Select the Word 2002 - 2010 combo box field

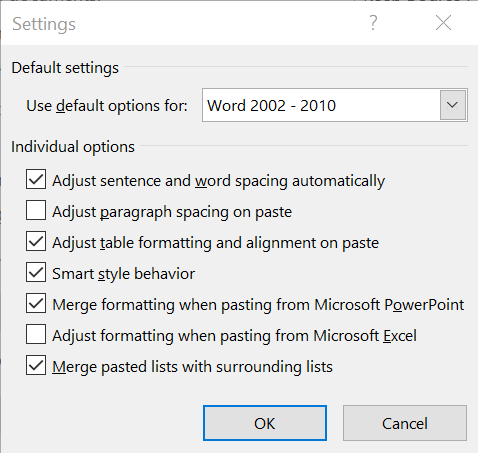pyautogui.click(x=335, y=105)
